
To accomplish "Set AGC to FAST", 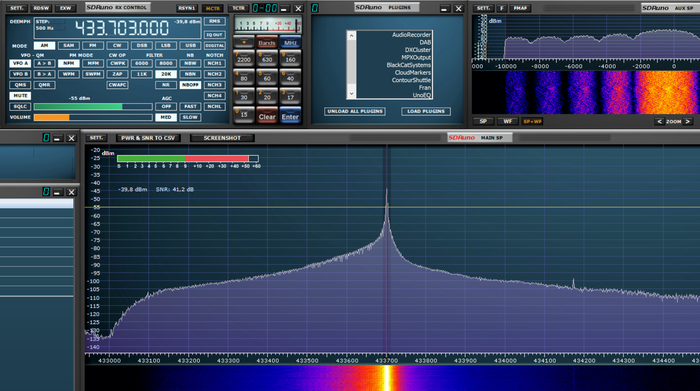I will (190, 107).
